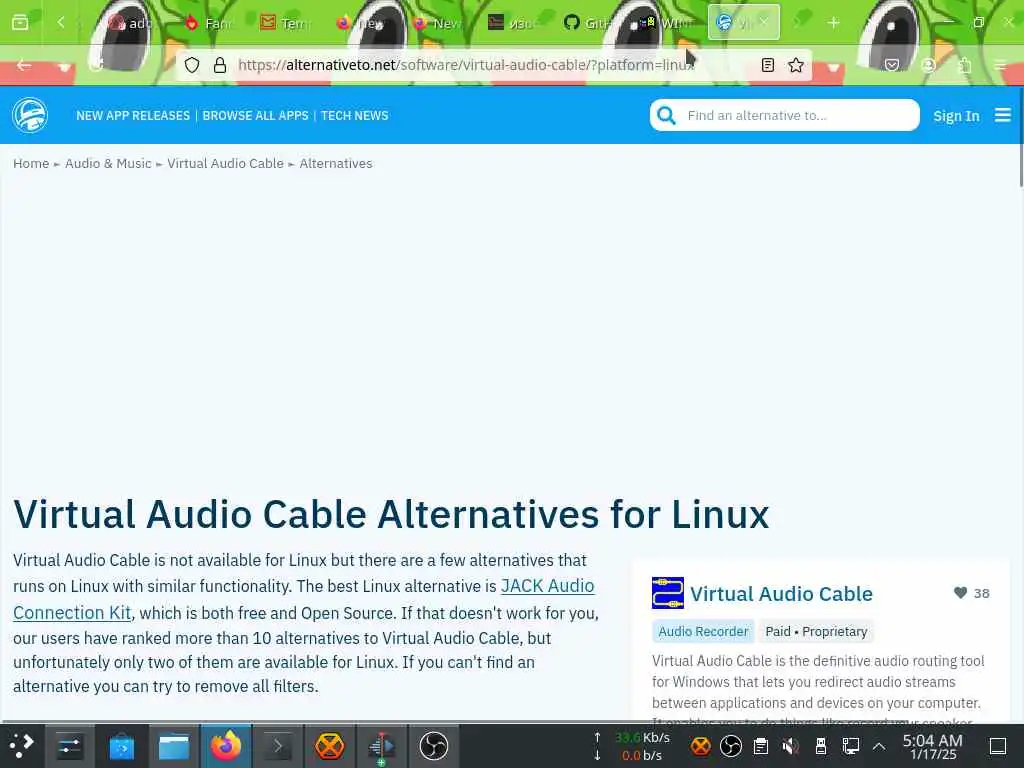
Task: Open Firefox View in the tab strip
Action: [x=20, y=23]
